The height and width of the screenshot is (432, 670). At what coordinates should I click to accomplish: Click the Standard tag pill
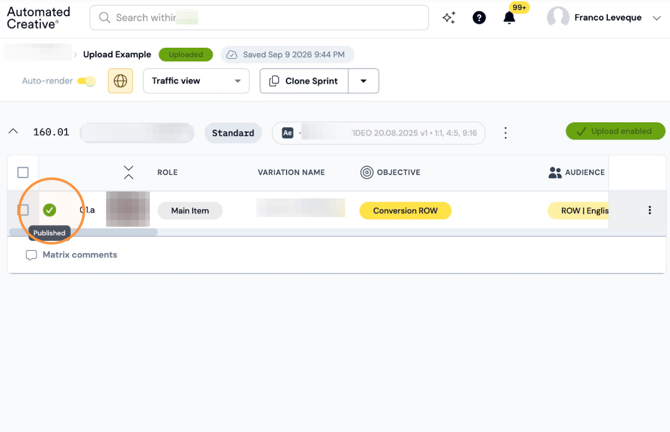click(233, 133)
